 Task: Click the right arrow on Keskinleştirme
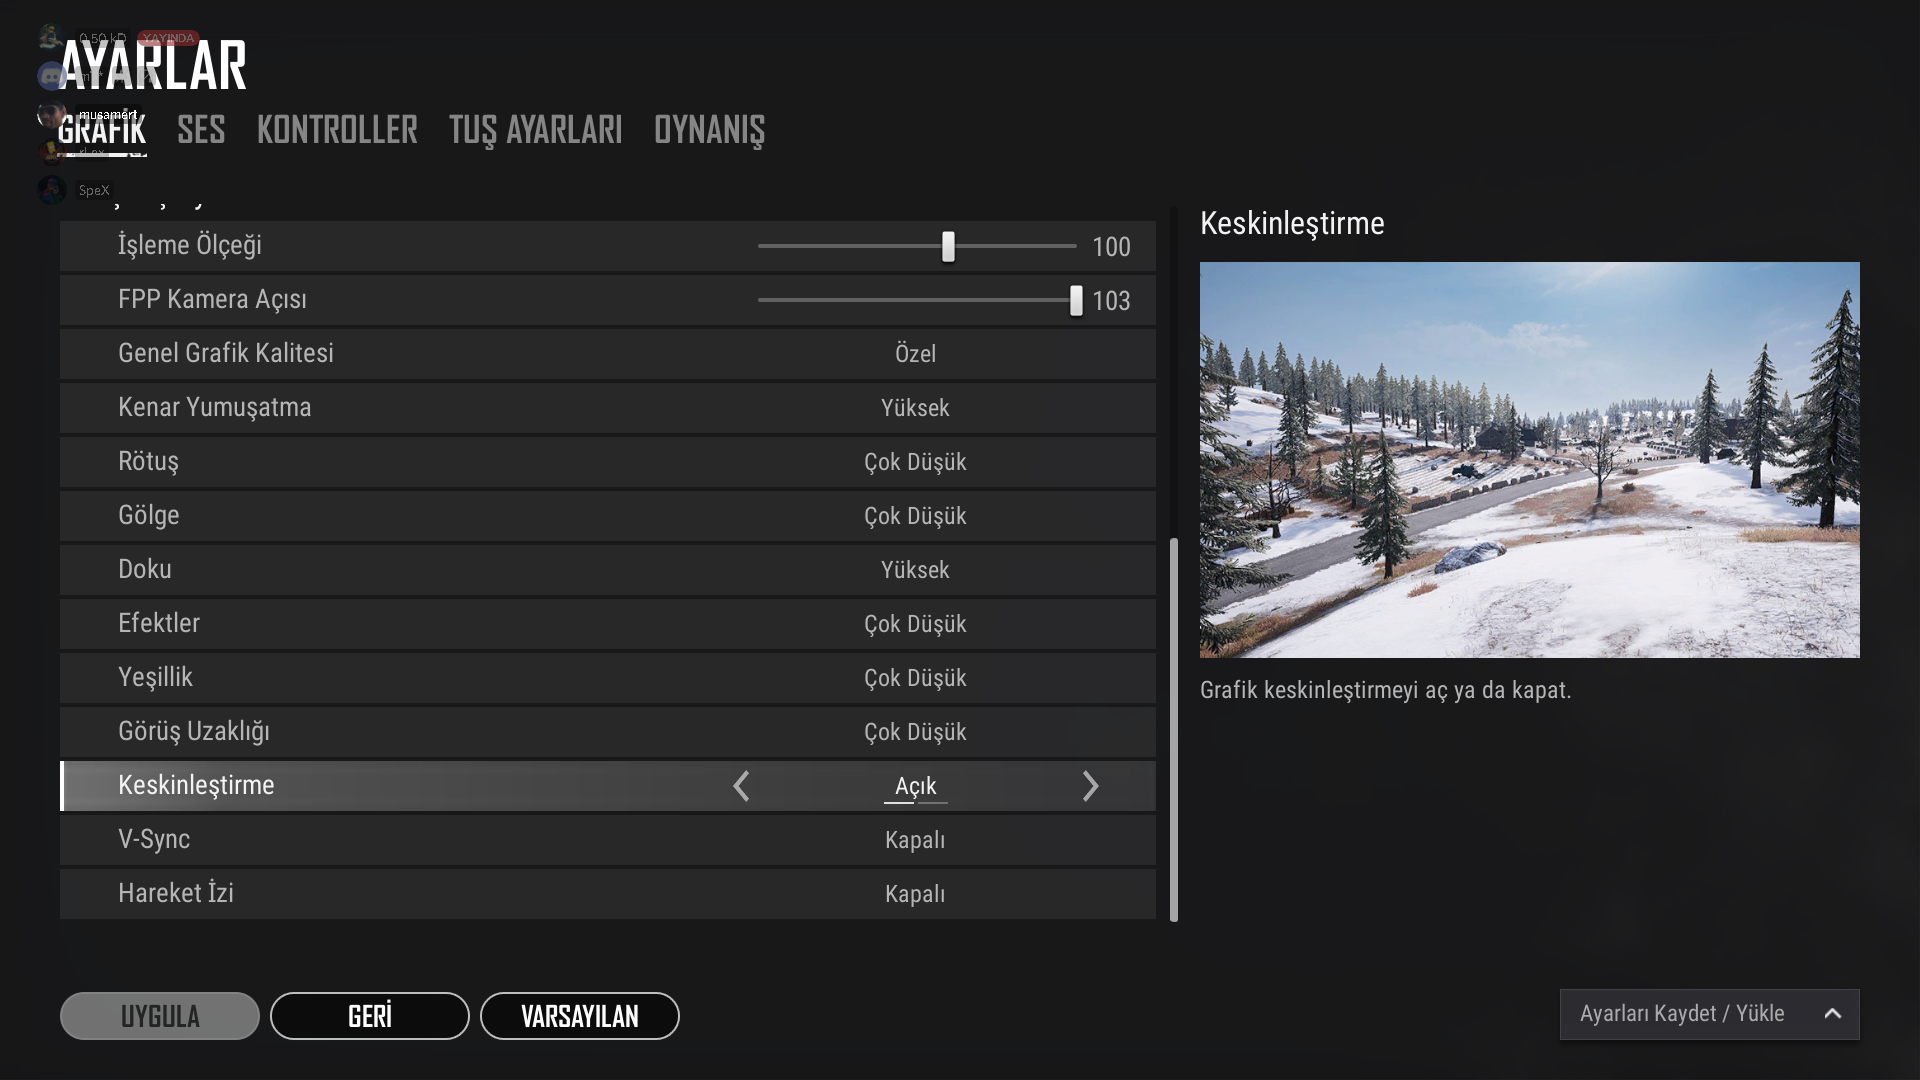1091,786
